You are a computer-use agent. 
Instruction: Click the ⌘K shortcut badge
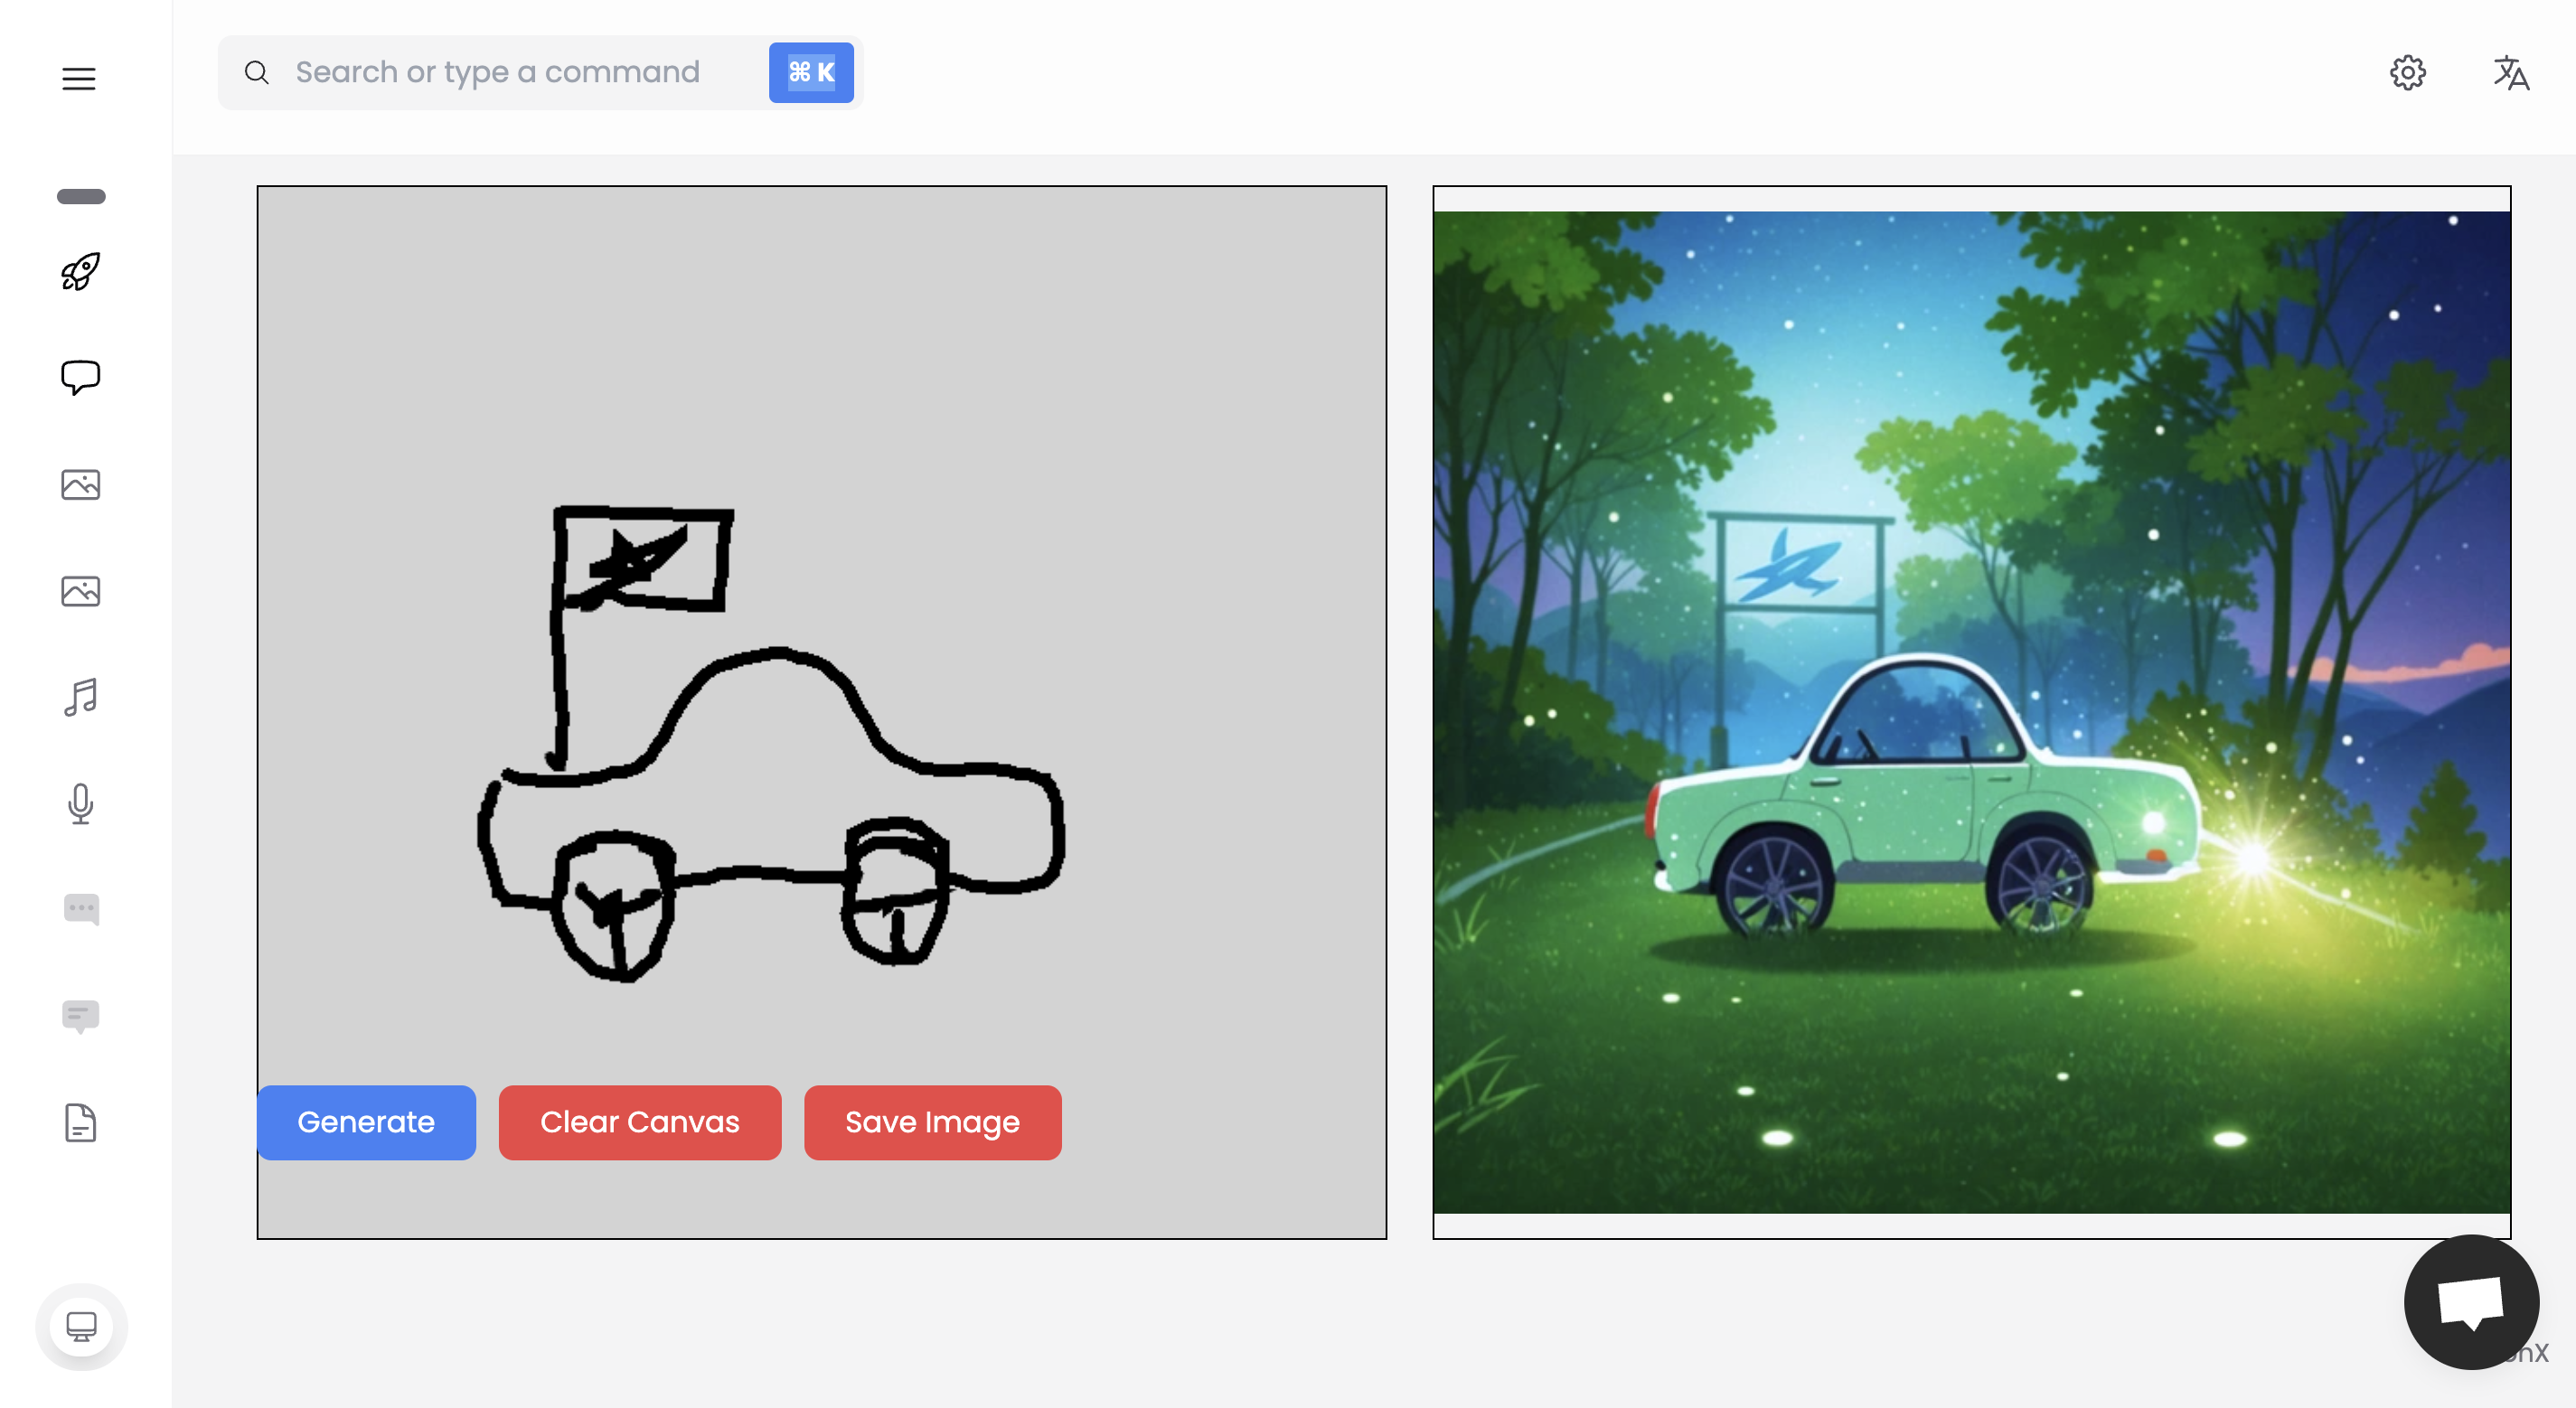[810, 72]
